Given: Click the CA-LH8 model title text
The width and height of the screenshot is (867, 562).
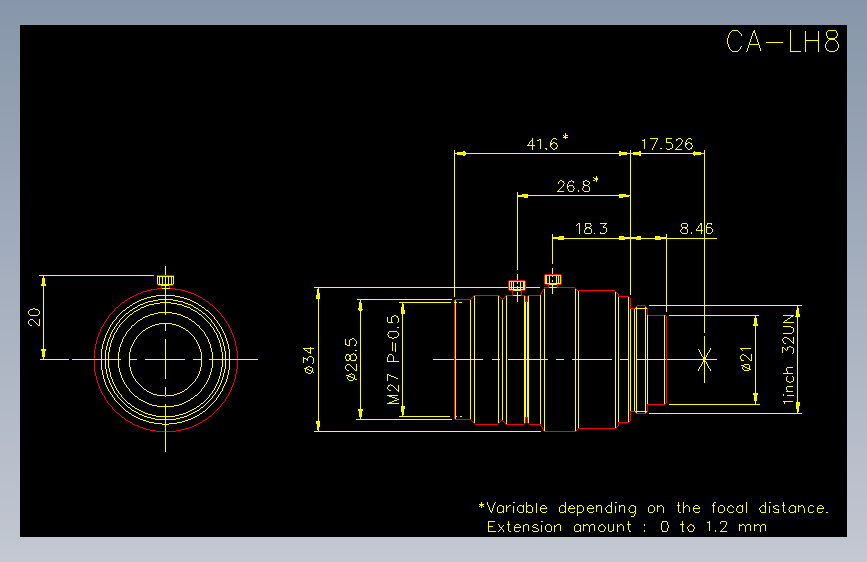Looking at the screenshot, I should coord(782,41).
